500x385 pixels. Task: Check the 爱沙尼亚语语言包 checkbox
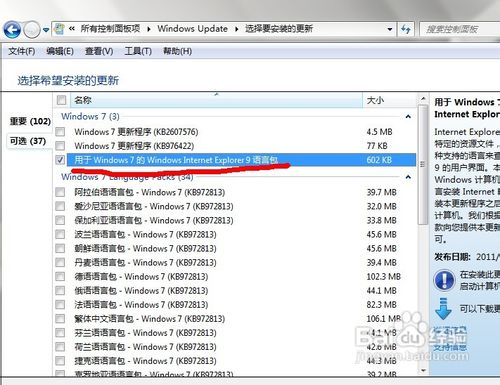[x=60, y=206]
